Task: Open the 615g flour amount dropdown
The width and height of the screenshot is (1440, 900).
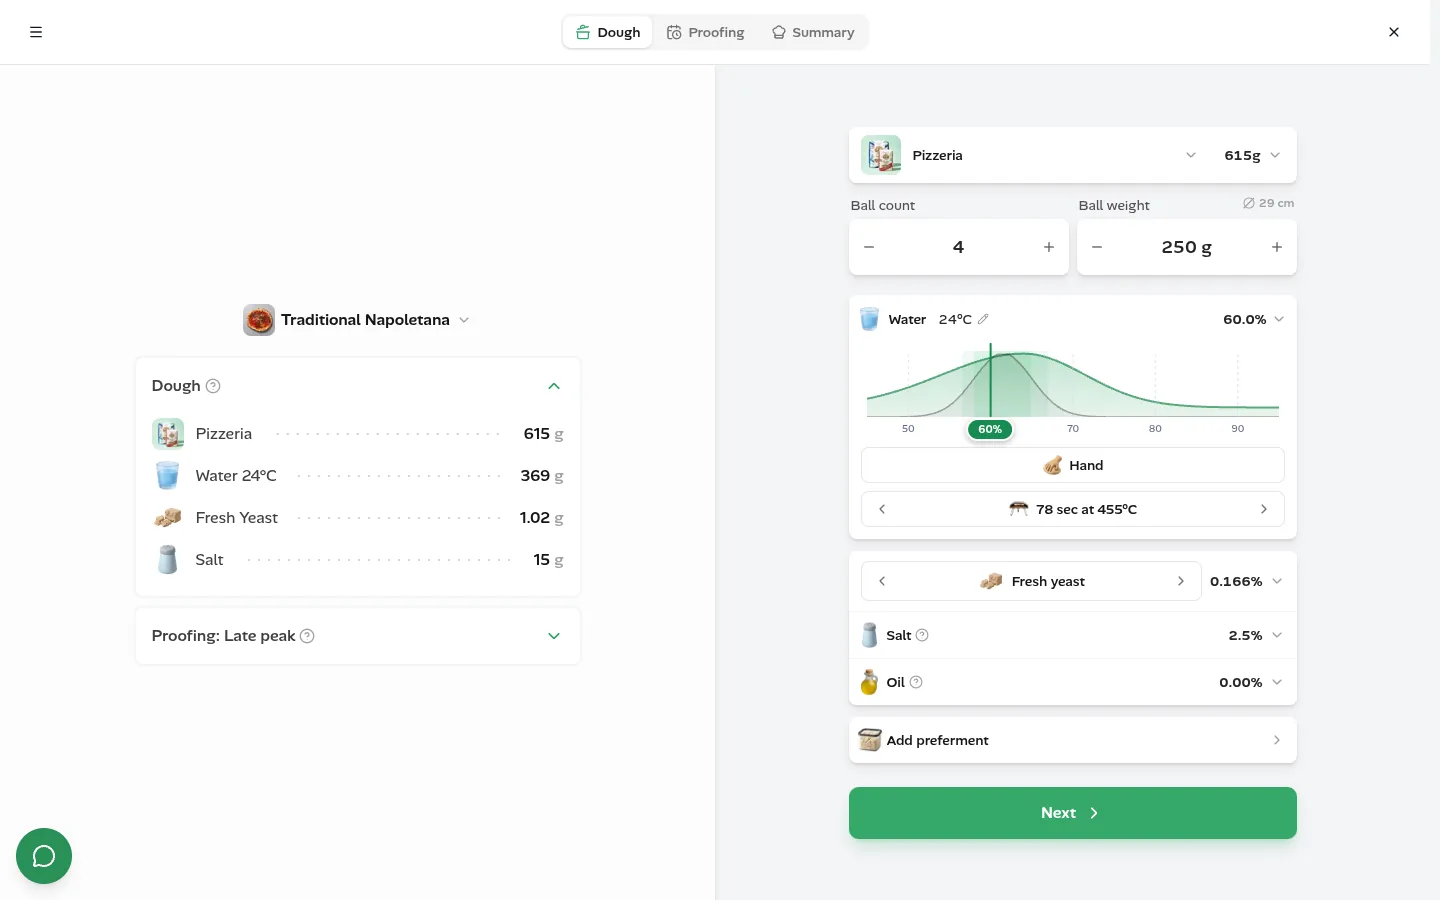Action: click(x=1252, y=155)
